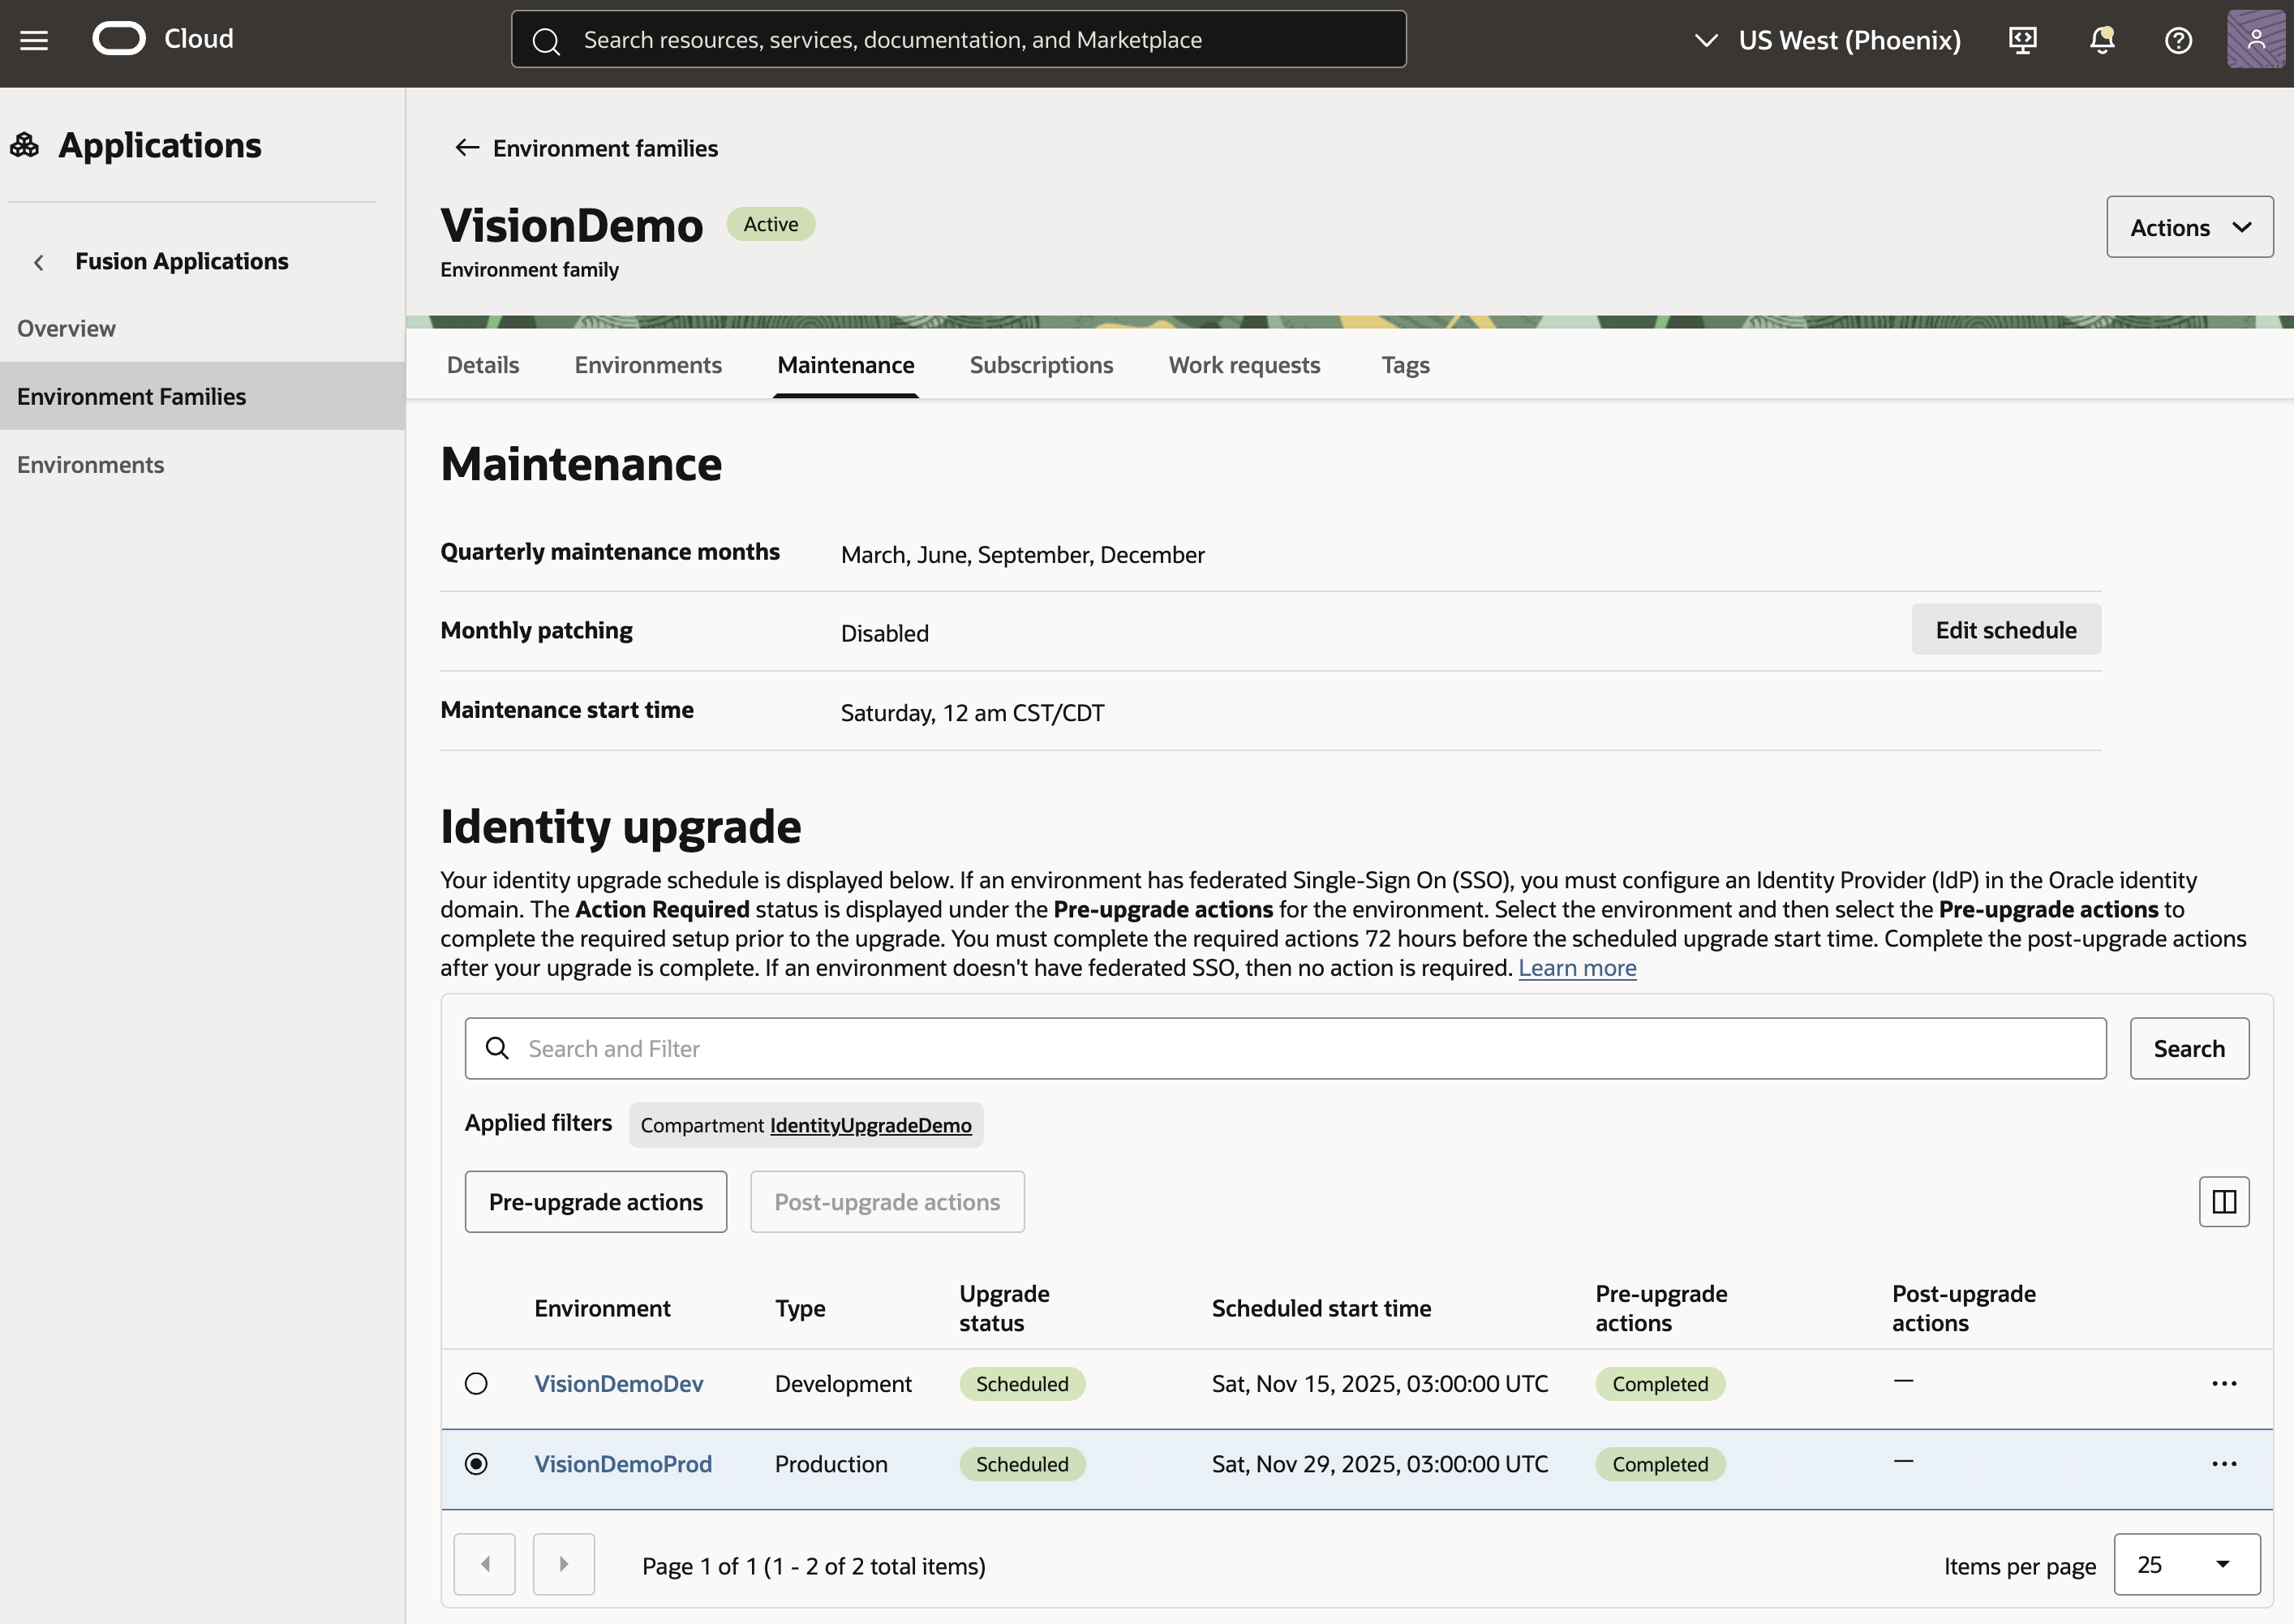Click the Search button

(2189, 1048)
